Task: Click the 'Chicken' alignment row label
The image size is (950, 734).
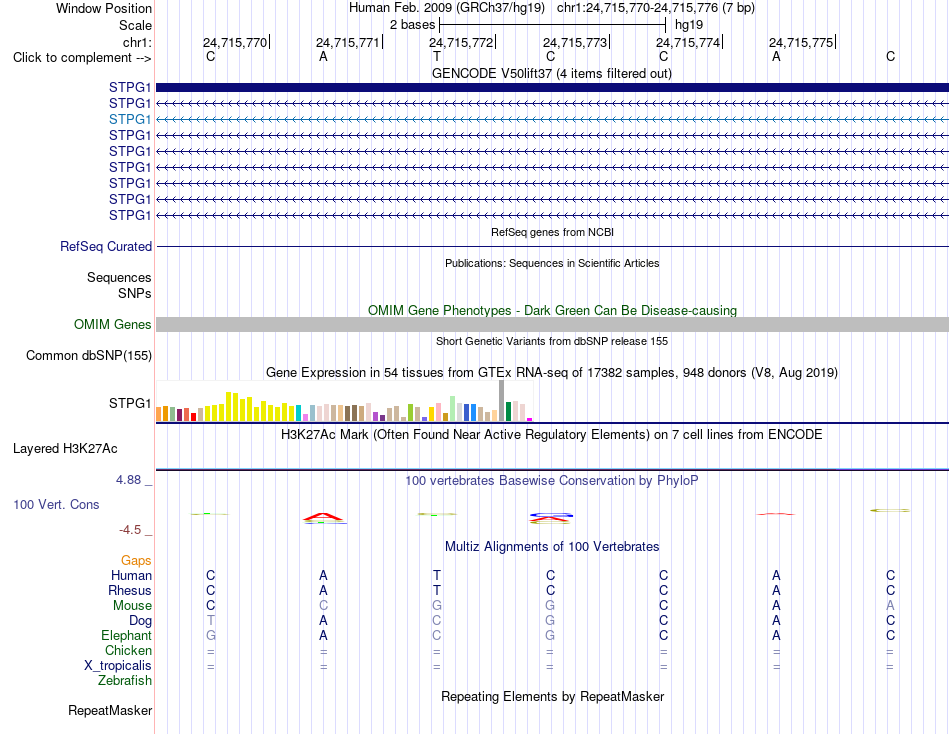Action: [128, 650]
